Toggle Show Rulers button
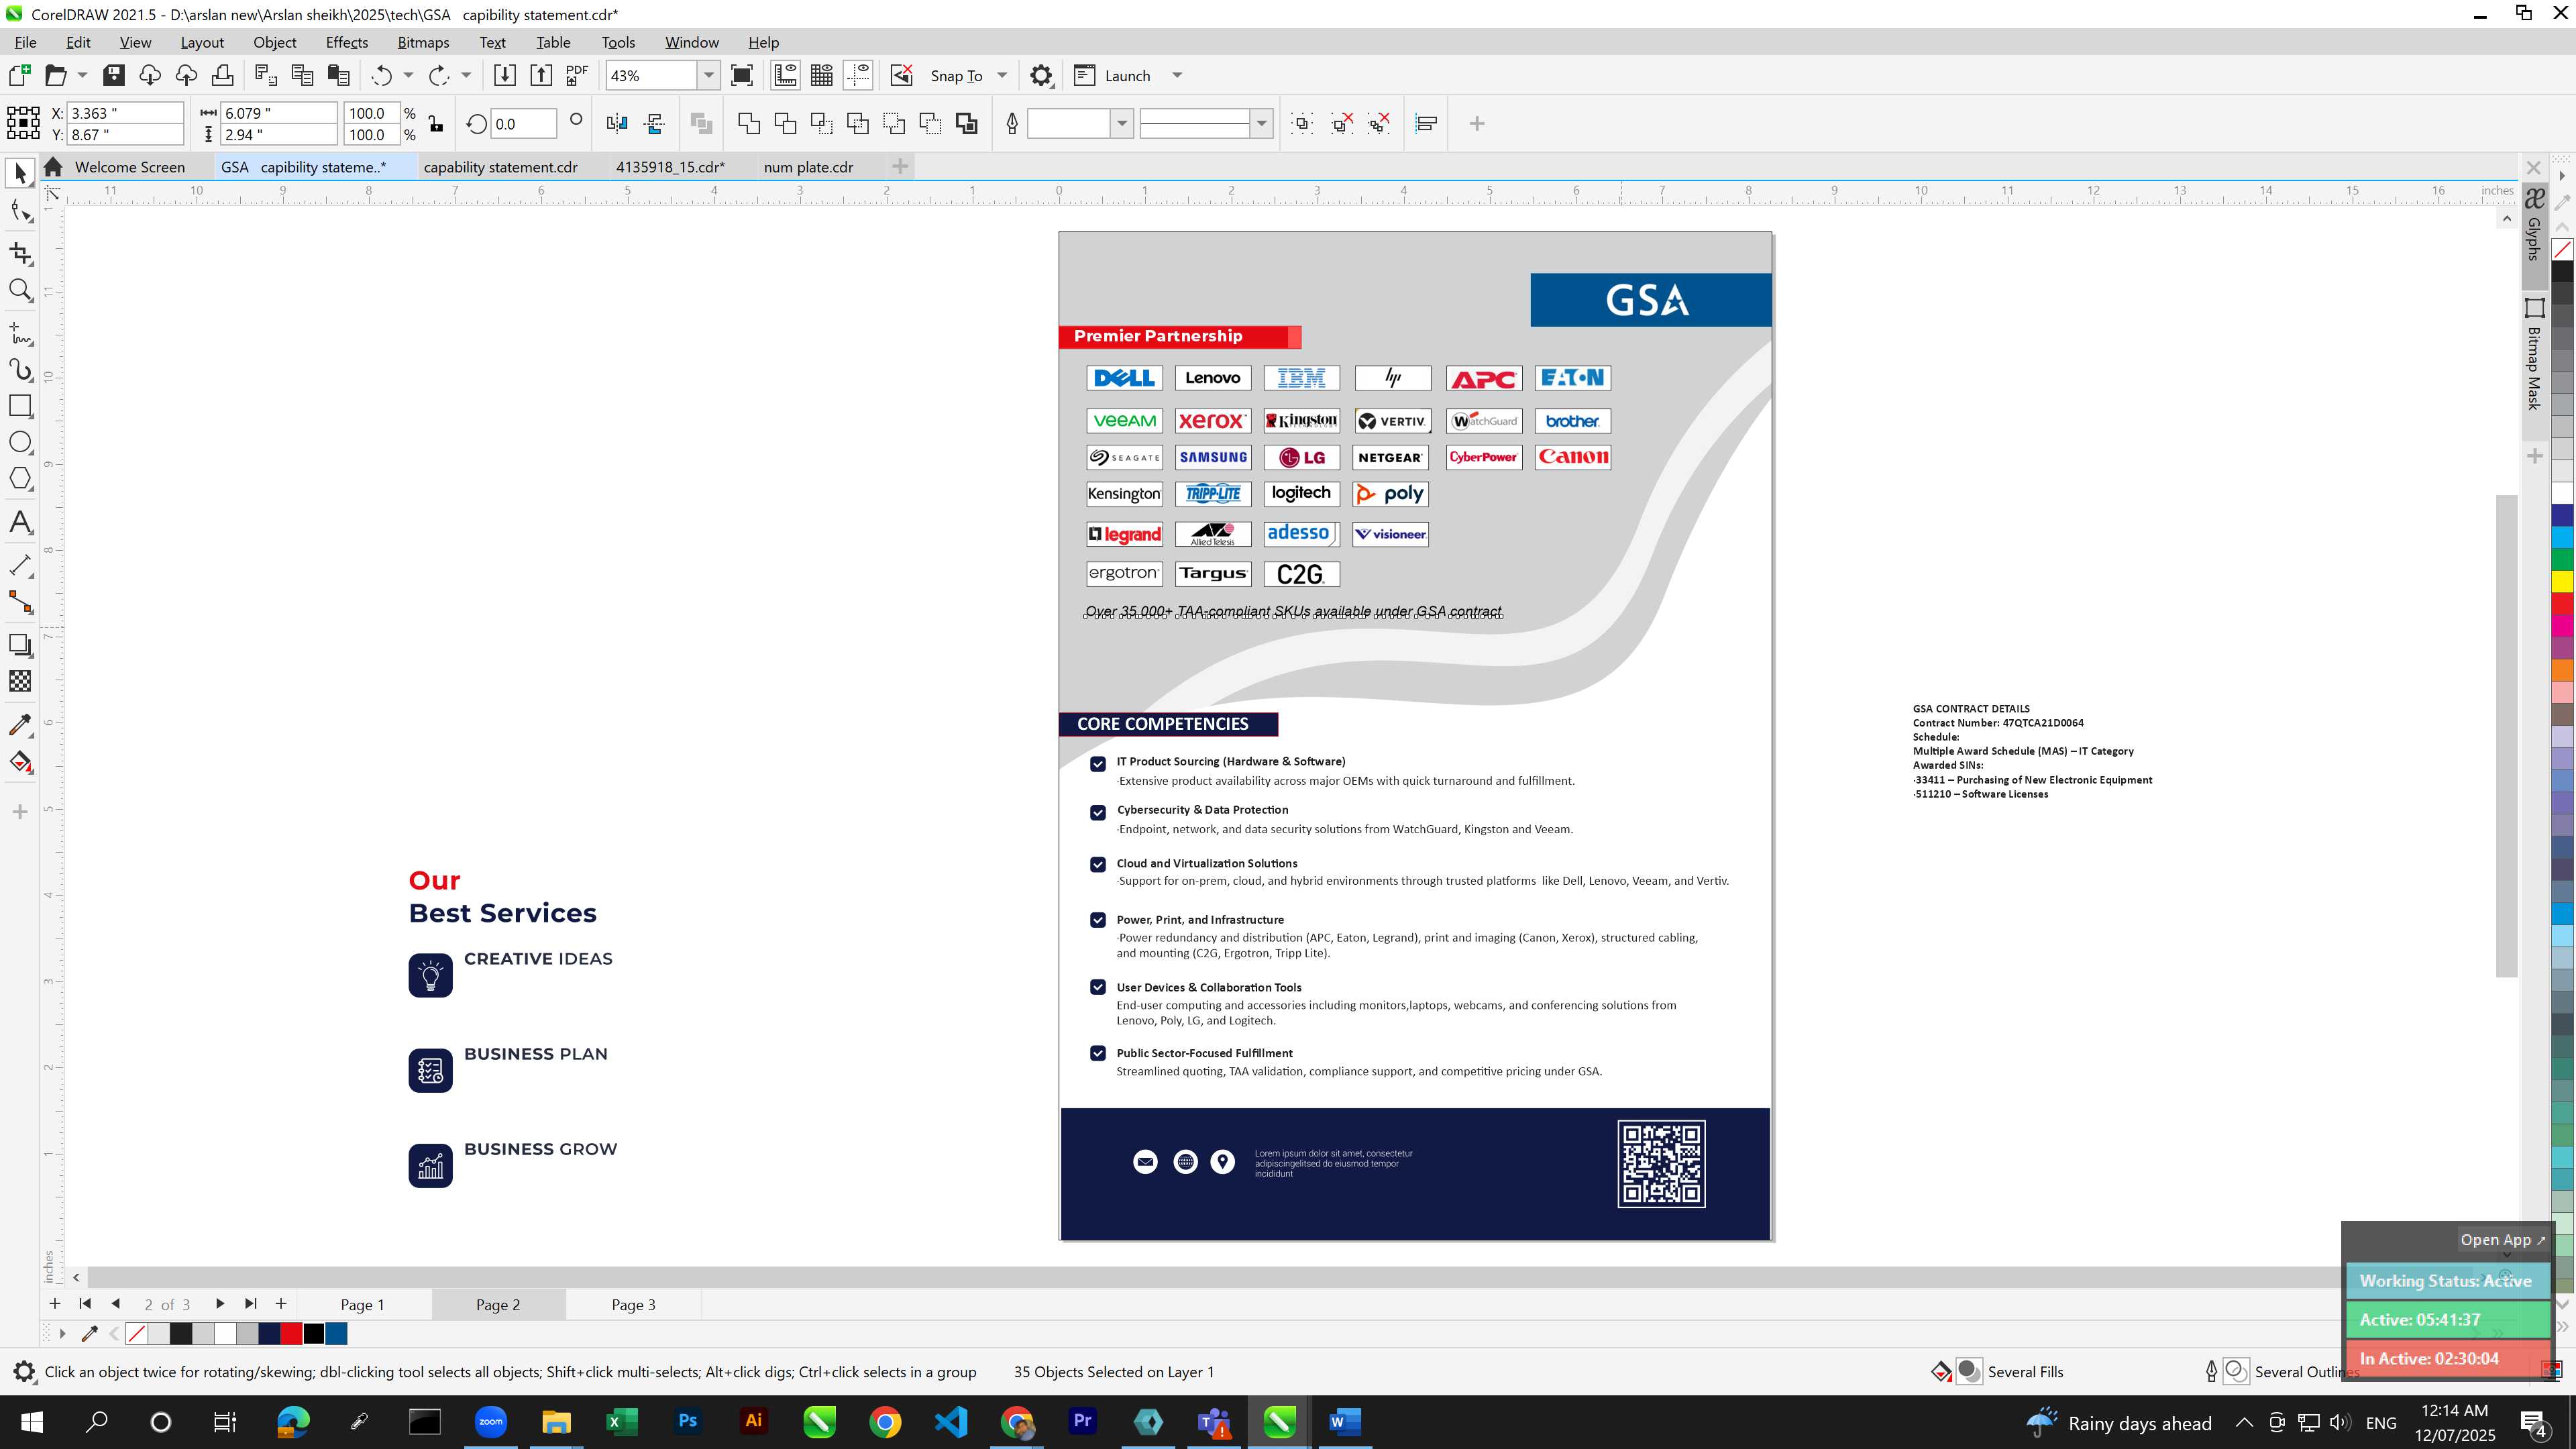2576x1449 pixels. (x=785, y=75)
